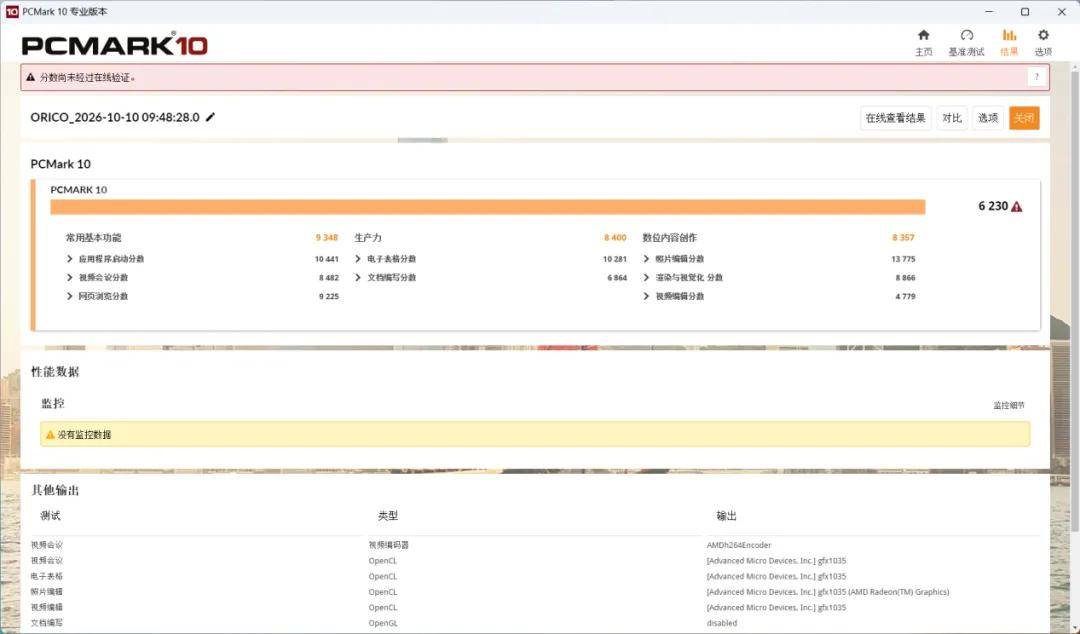Select the 结果 results chart icon
The image size is (1080, 634).
coord(1009,35)
